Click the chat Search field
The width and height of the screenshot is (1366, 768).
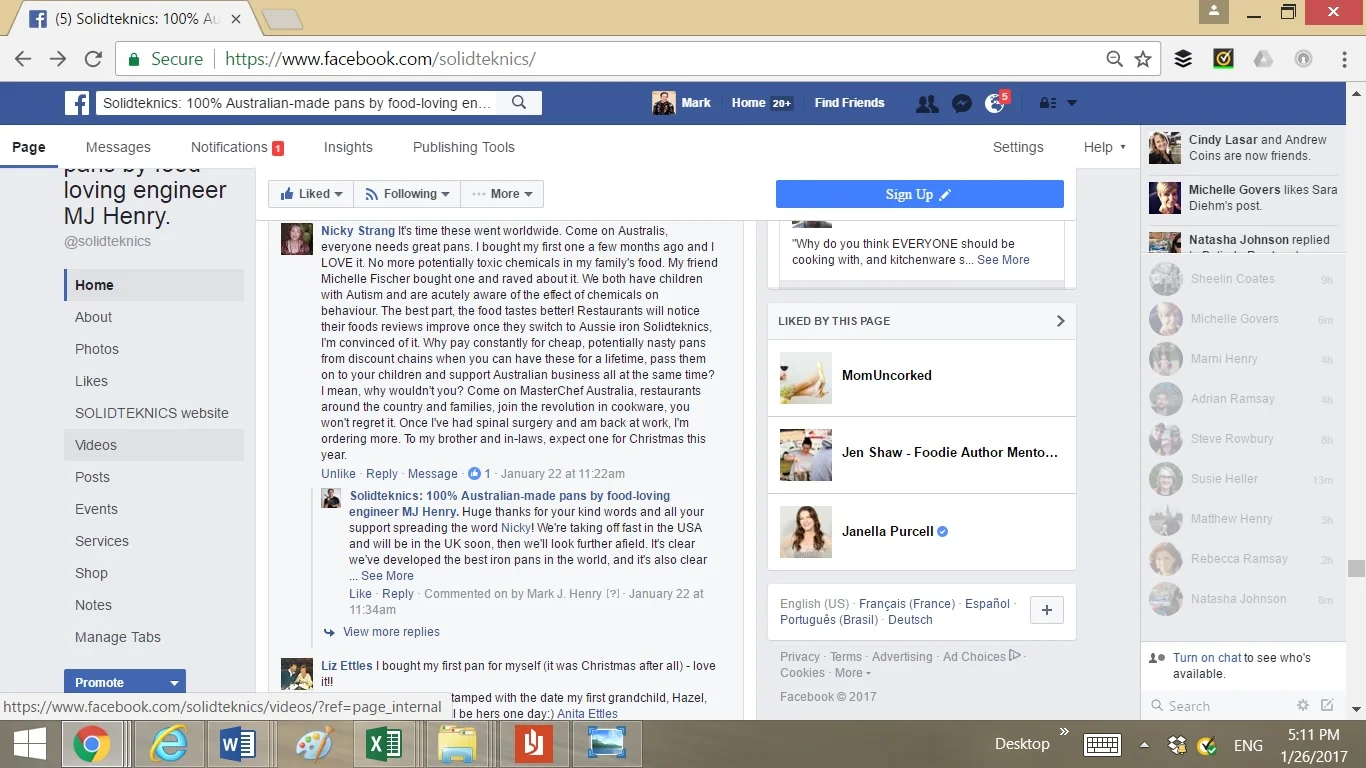point(1220,705)
